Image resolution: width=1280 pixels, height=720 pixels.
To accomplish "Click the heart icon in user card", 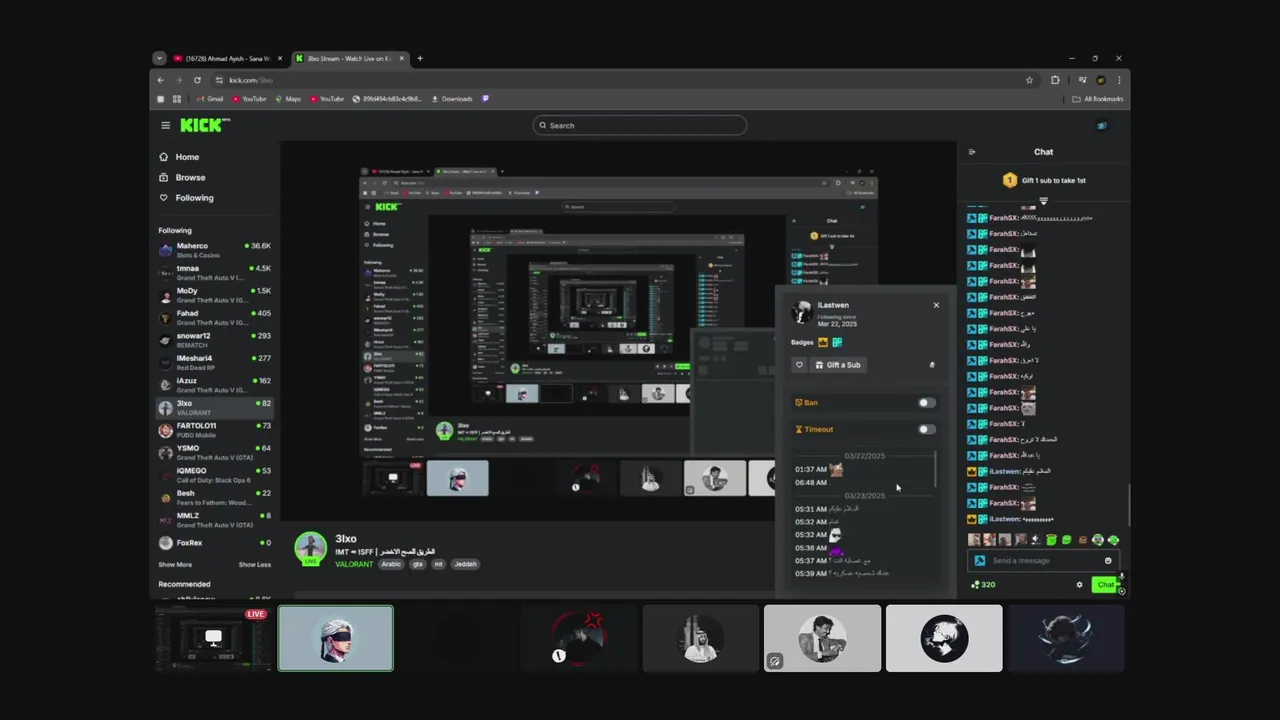I will [x=799, y=365].
